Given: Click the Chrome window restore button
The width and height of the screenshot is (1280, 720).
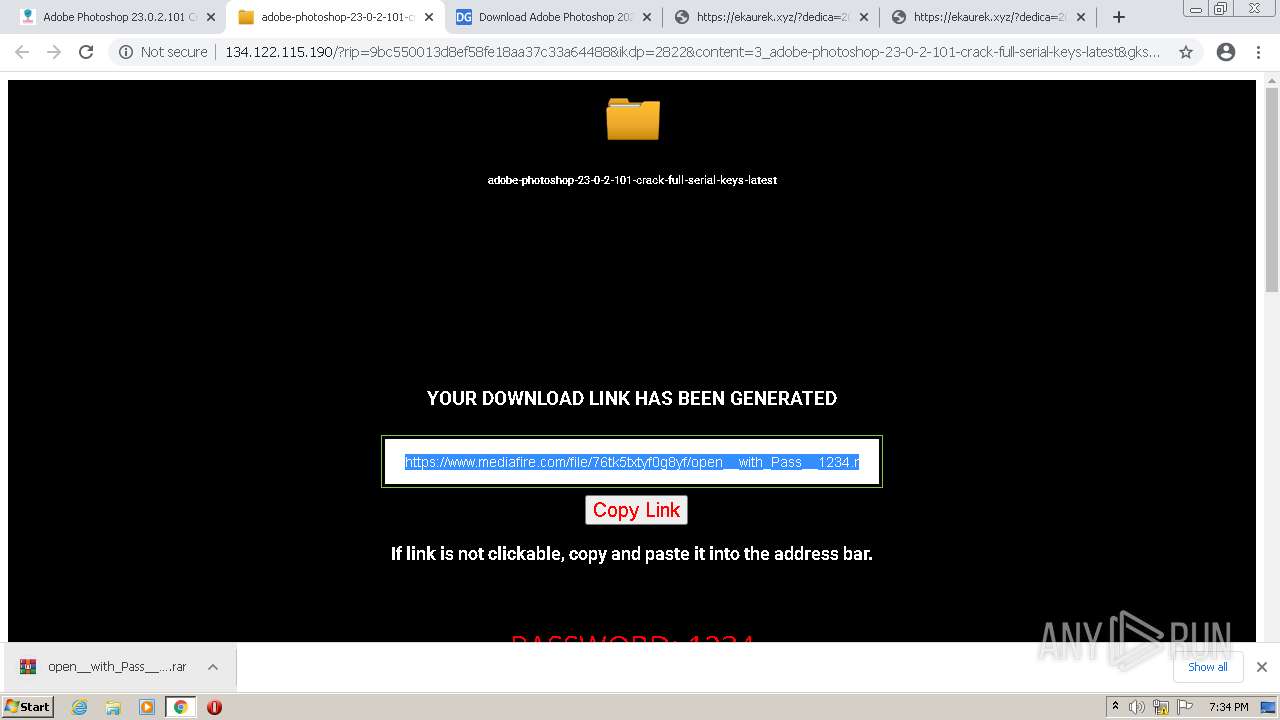Looking at the screenshot, I should tap(1221, 9).
